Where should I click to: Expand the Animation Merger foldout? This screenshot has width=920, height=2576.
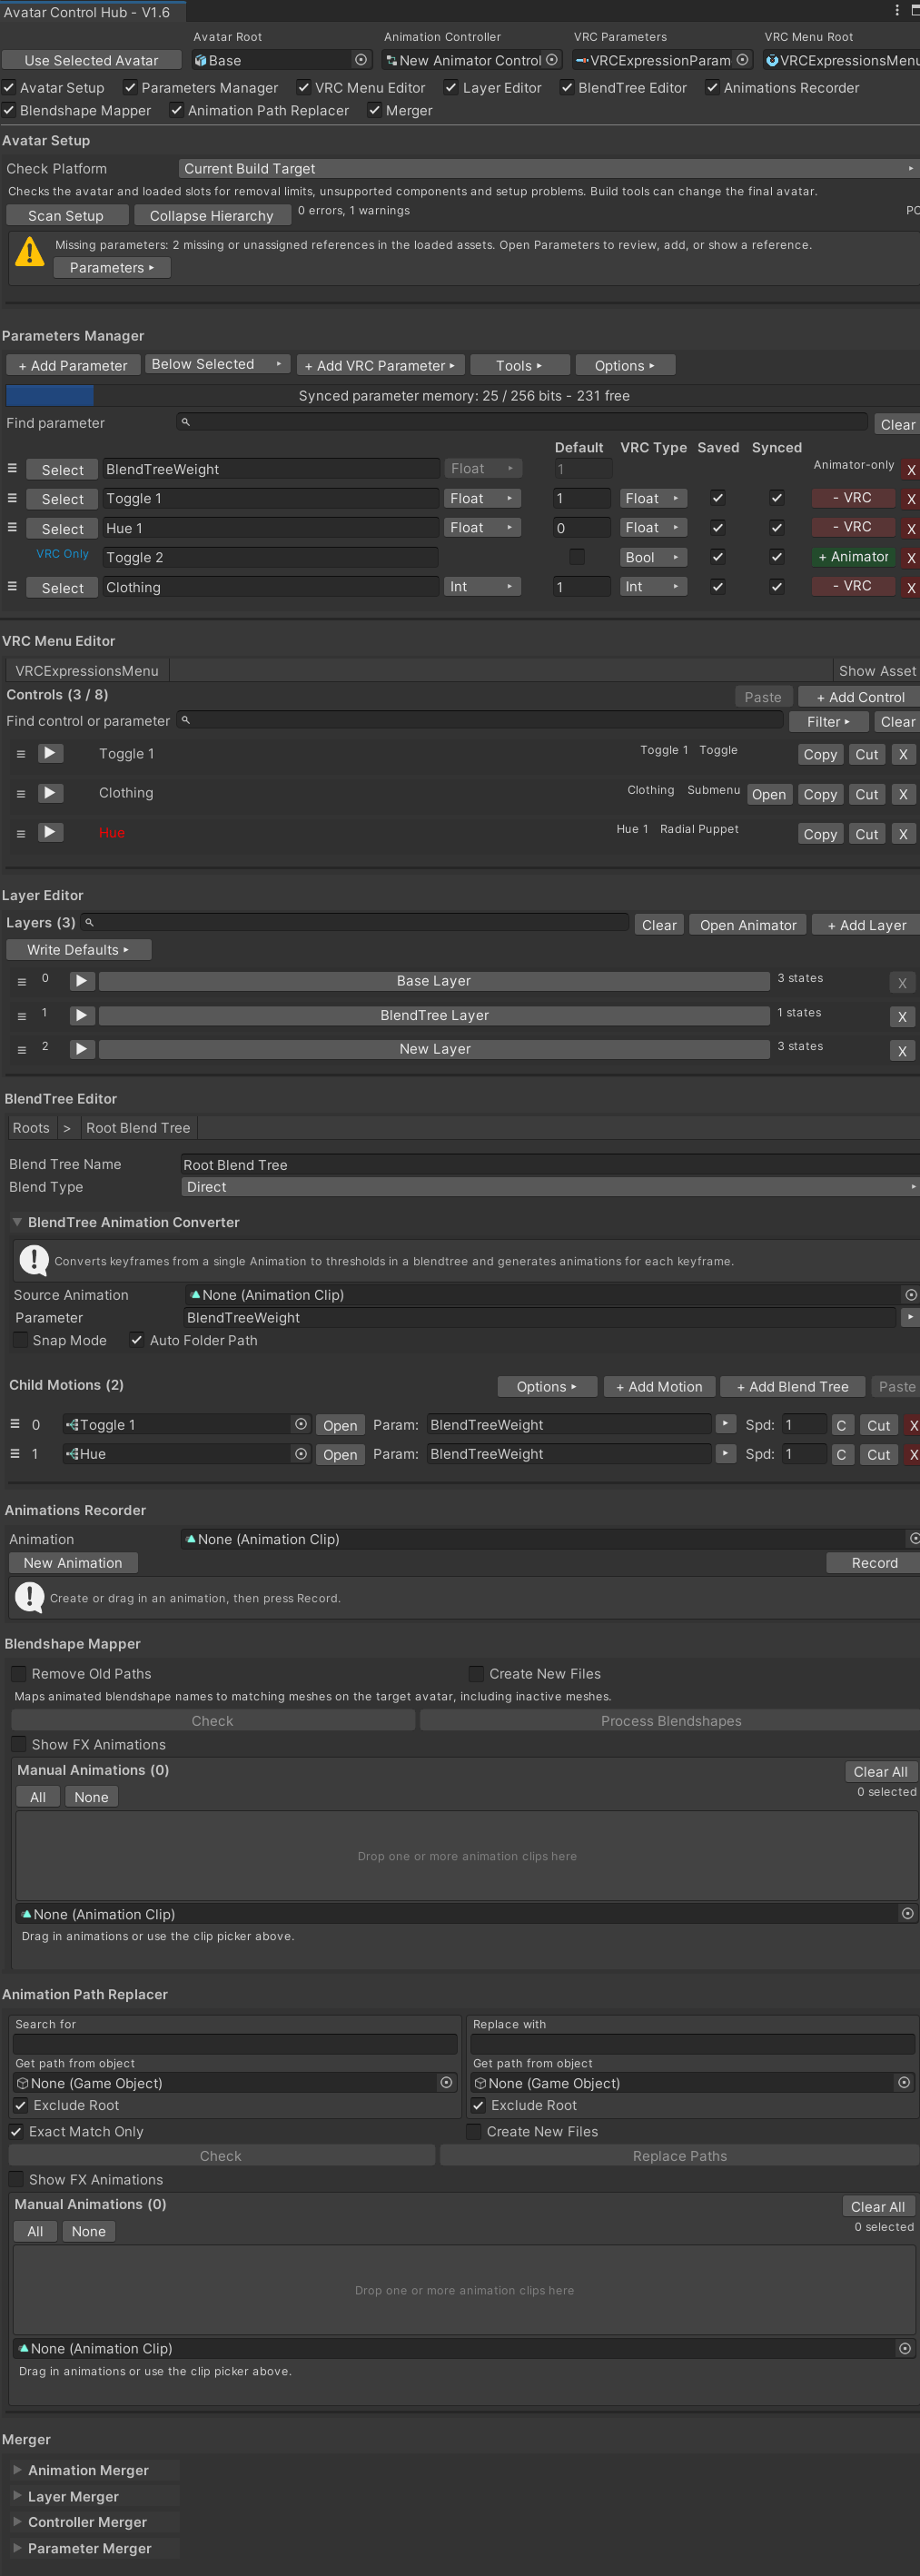tap(17, 2469)
